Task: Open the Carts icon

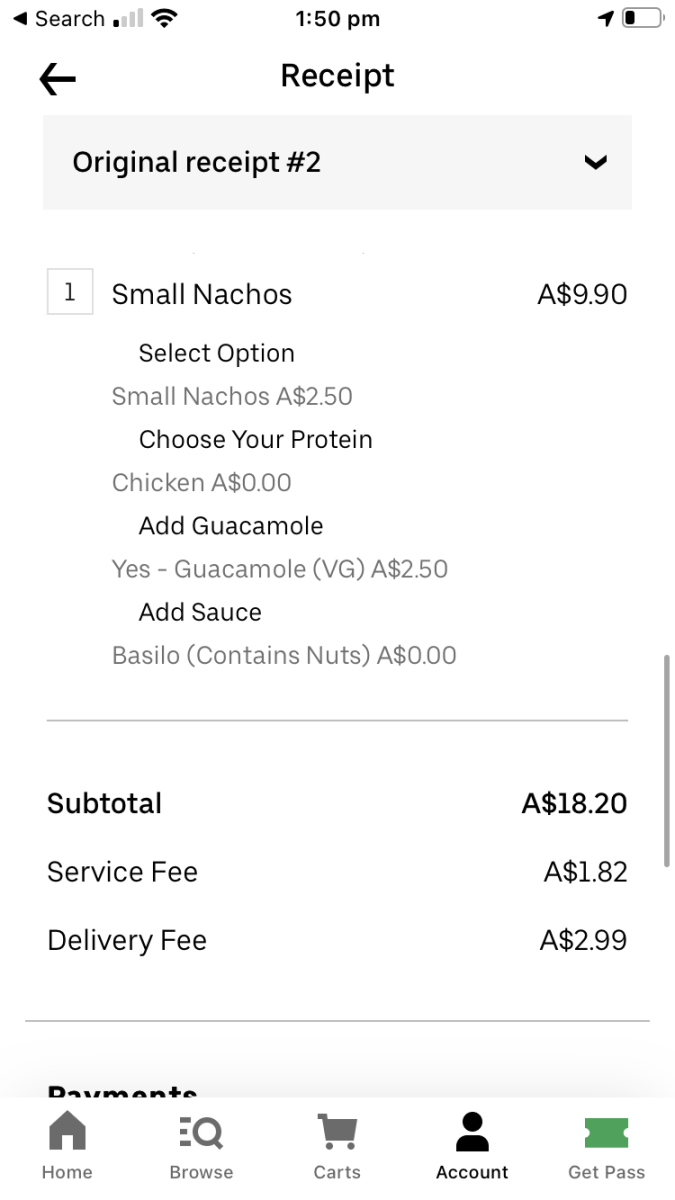Action: 337,1132
